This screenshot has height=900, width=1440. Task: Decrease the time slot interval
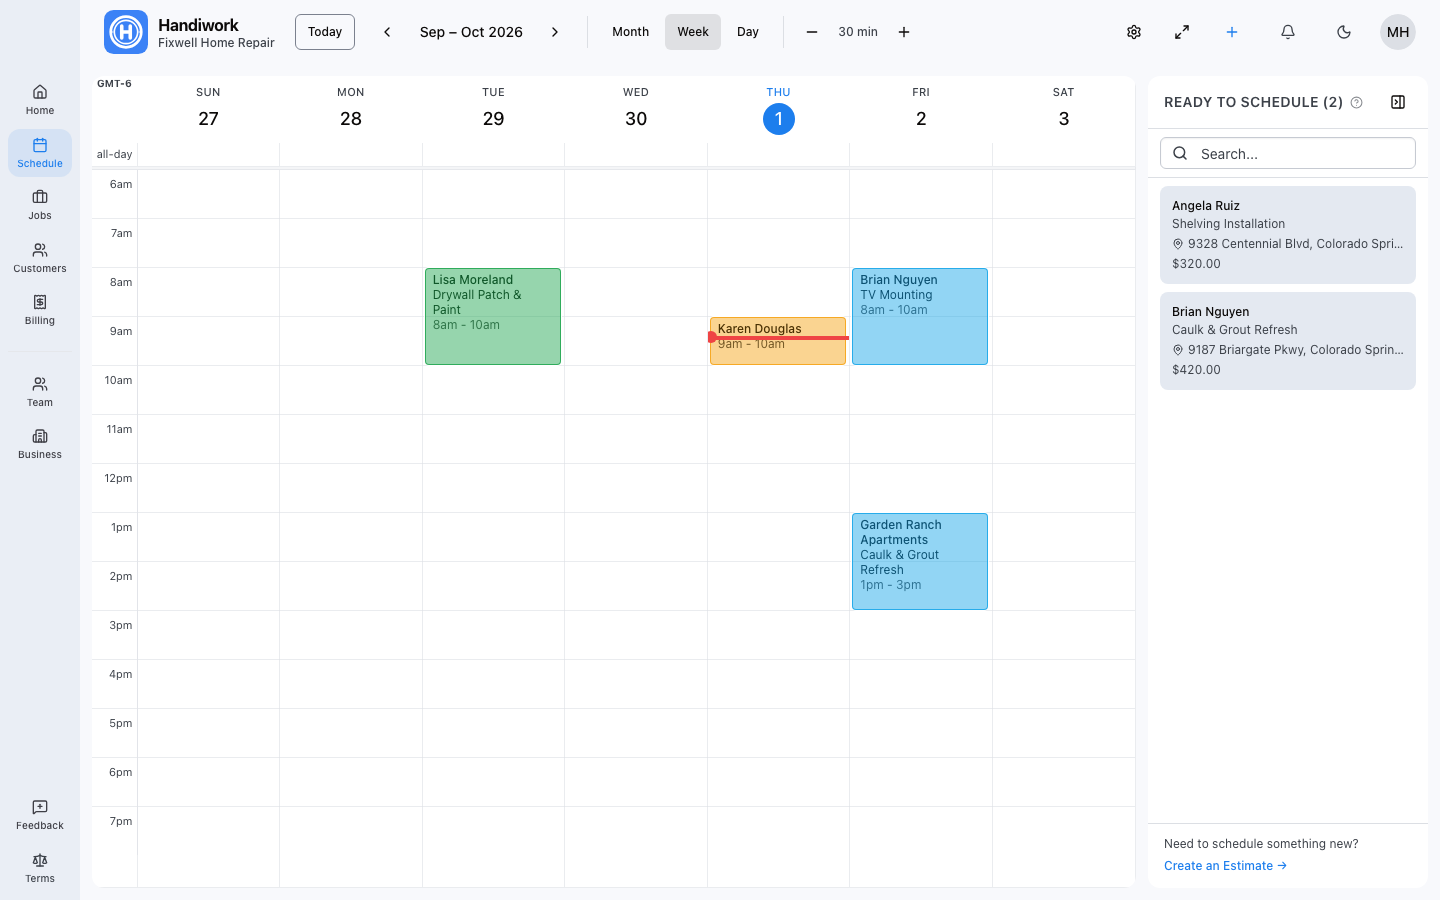(812, 32)
